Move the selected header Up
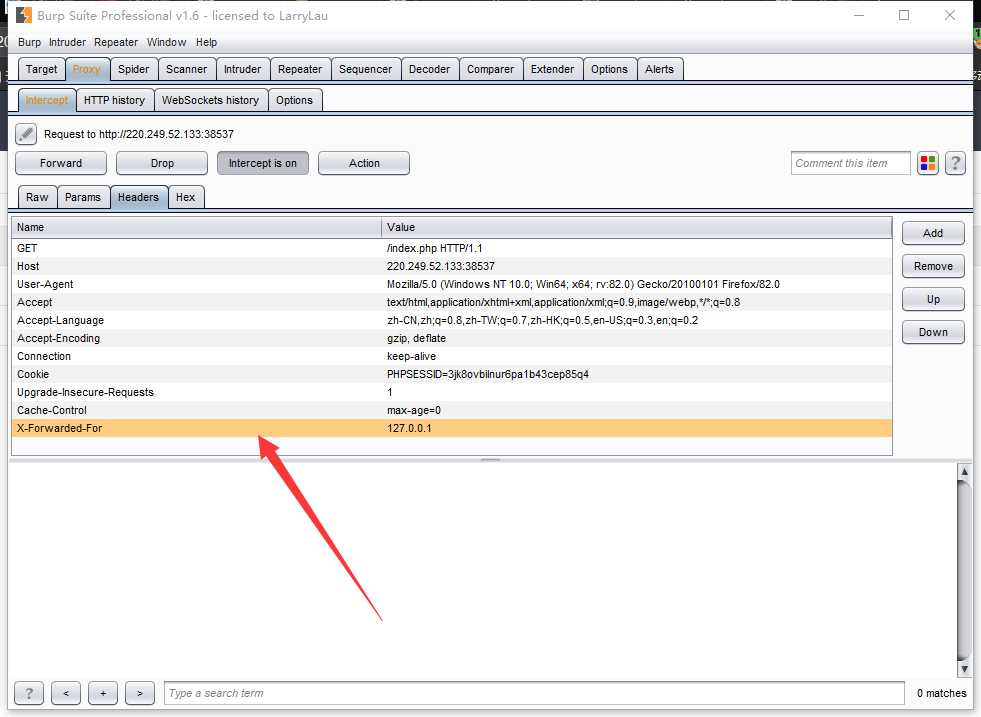Screen dimensions: 981x717 click(x=933, y=299)
